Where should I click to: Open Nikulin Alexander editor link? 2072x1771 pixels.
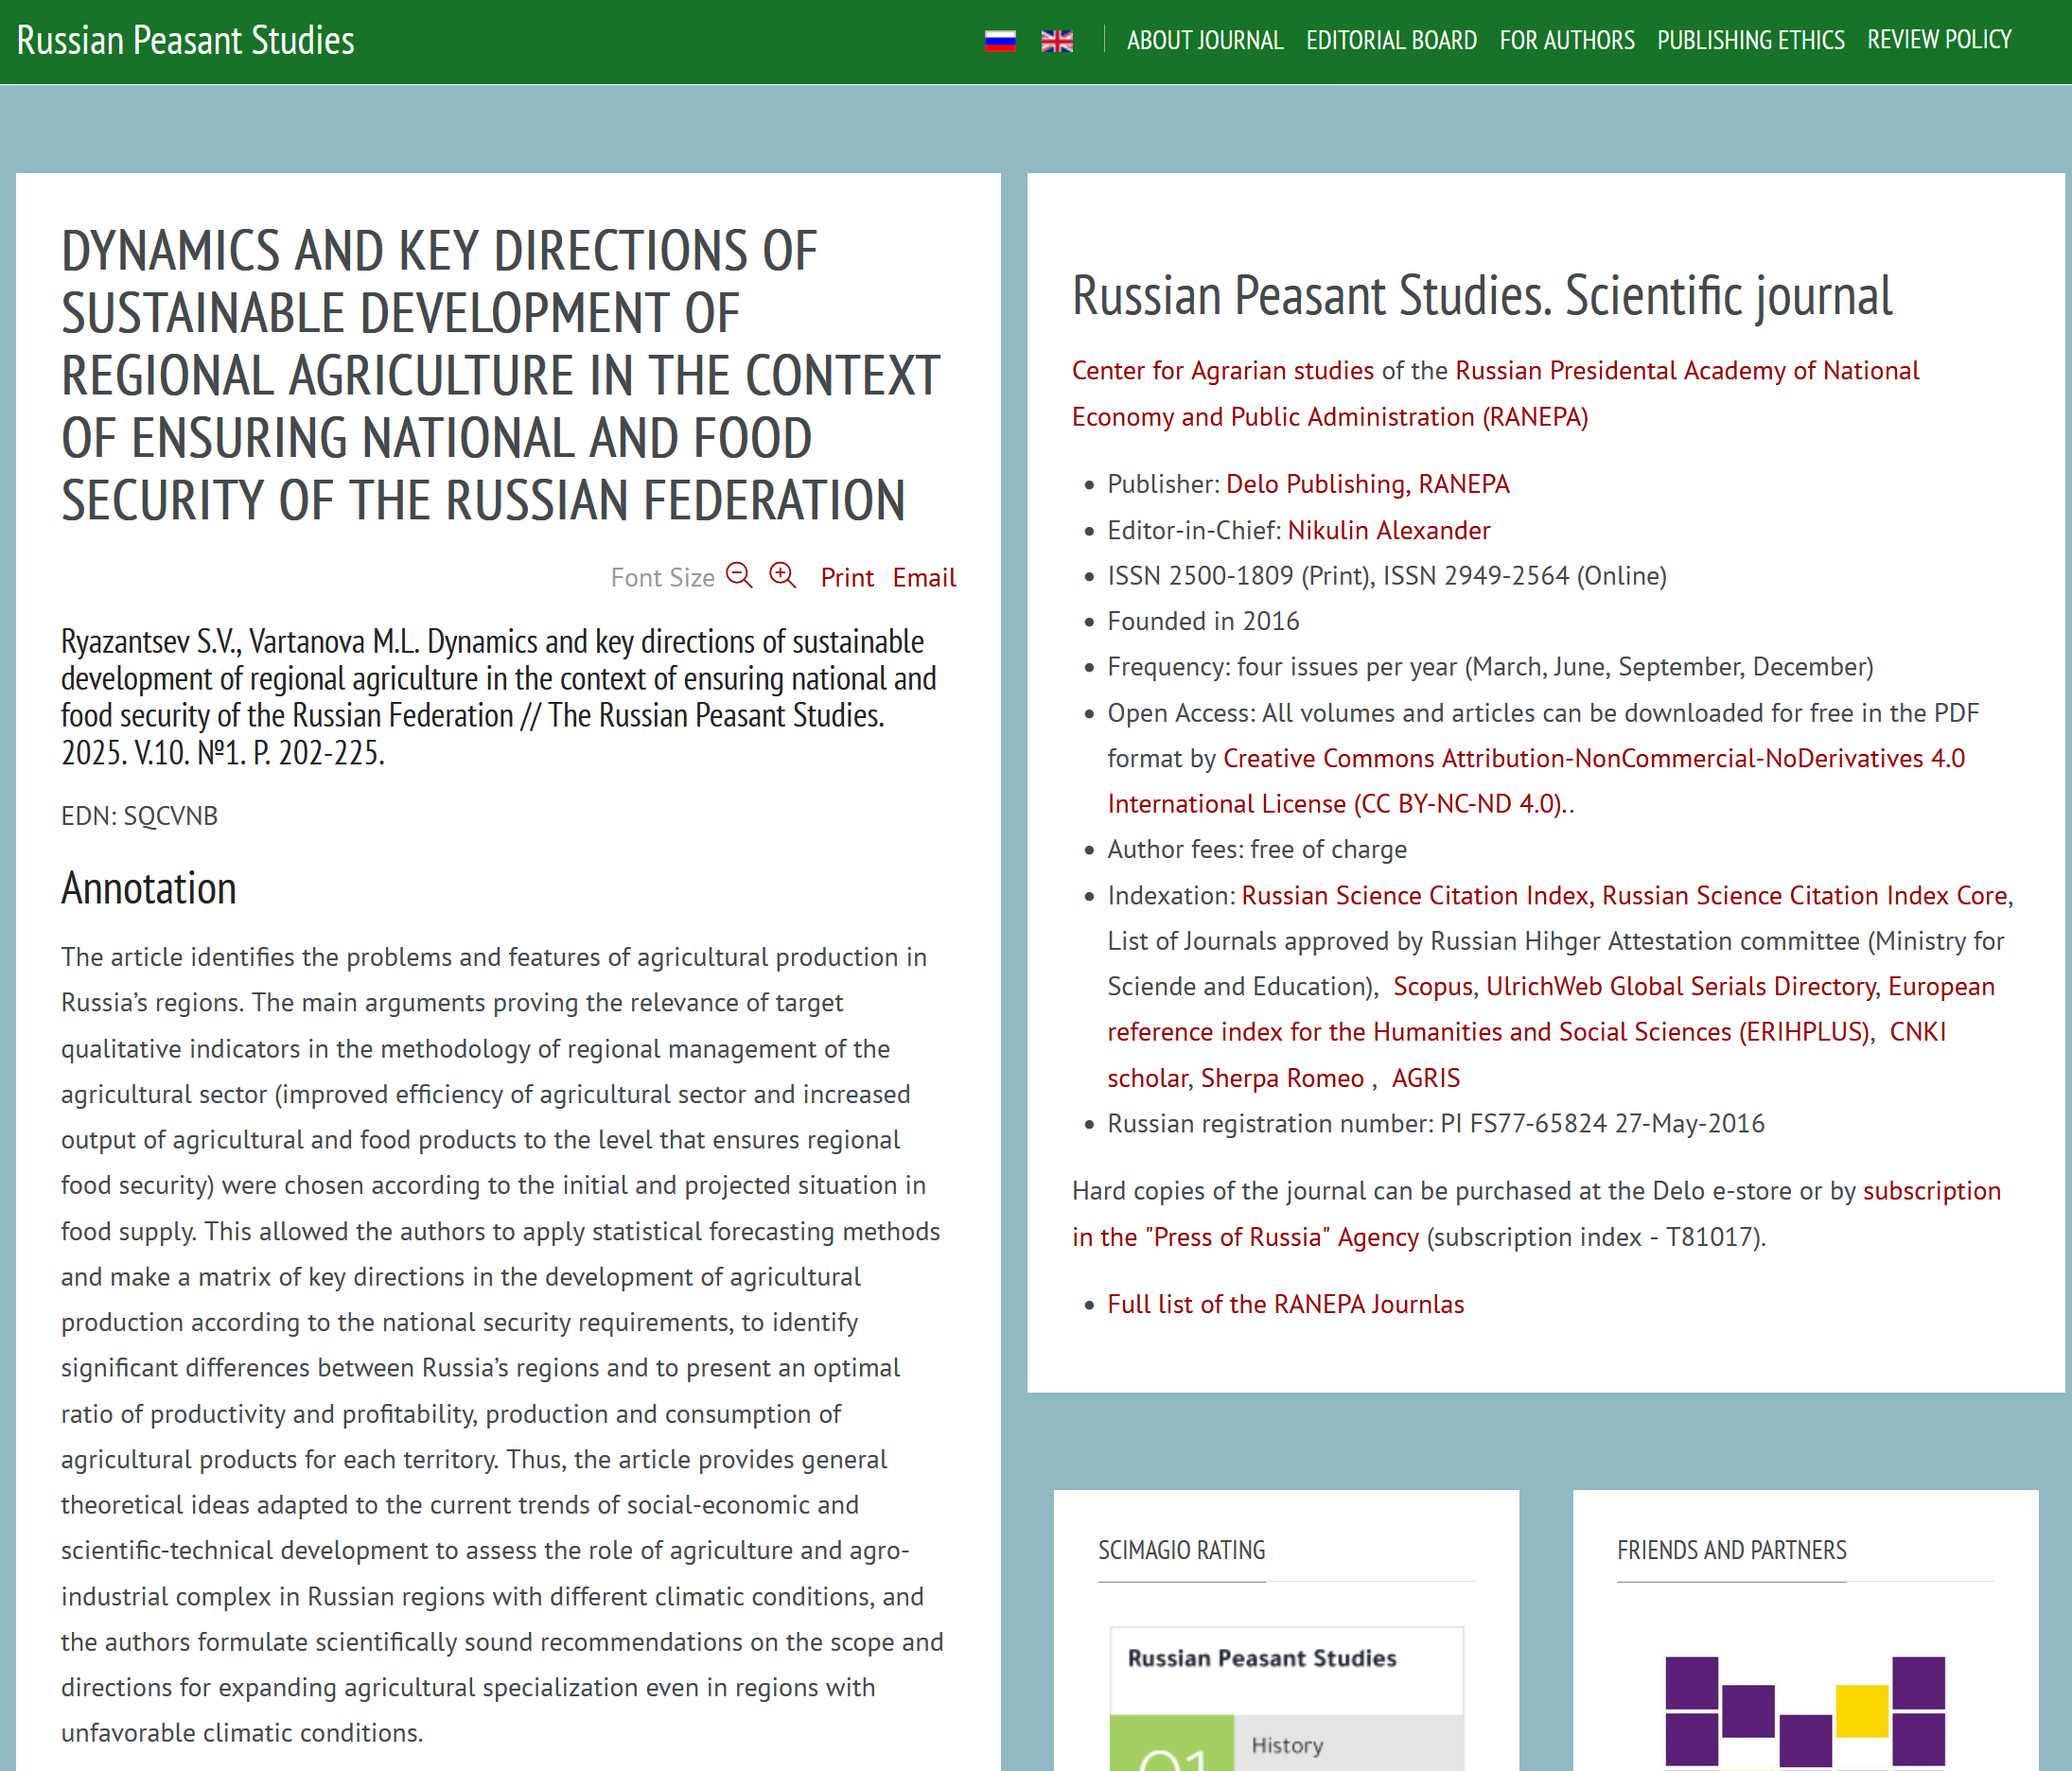coord(1388,531)
